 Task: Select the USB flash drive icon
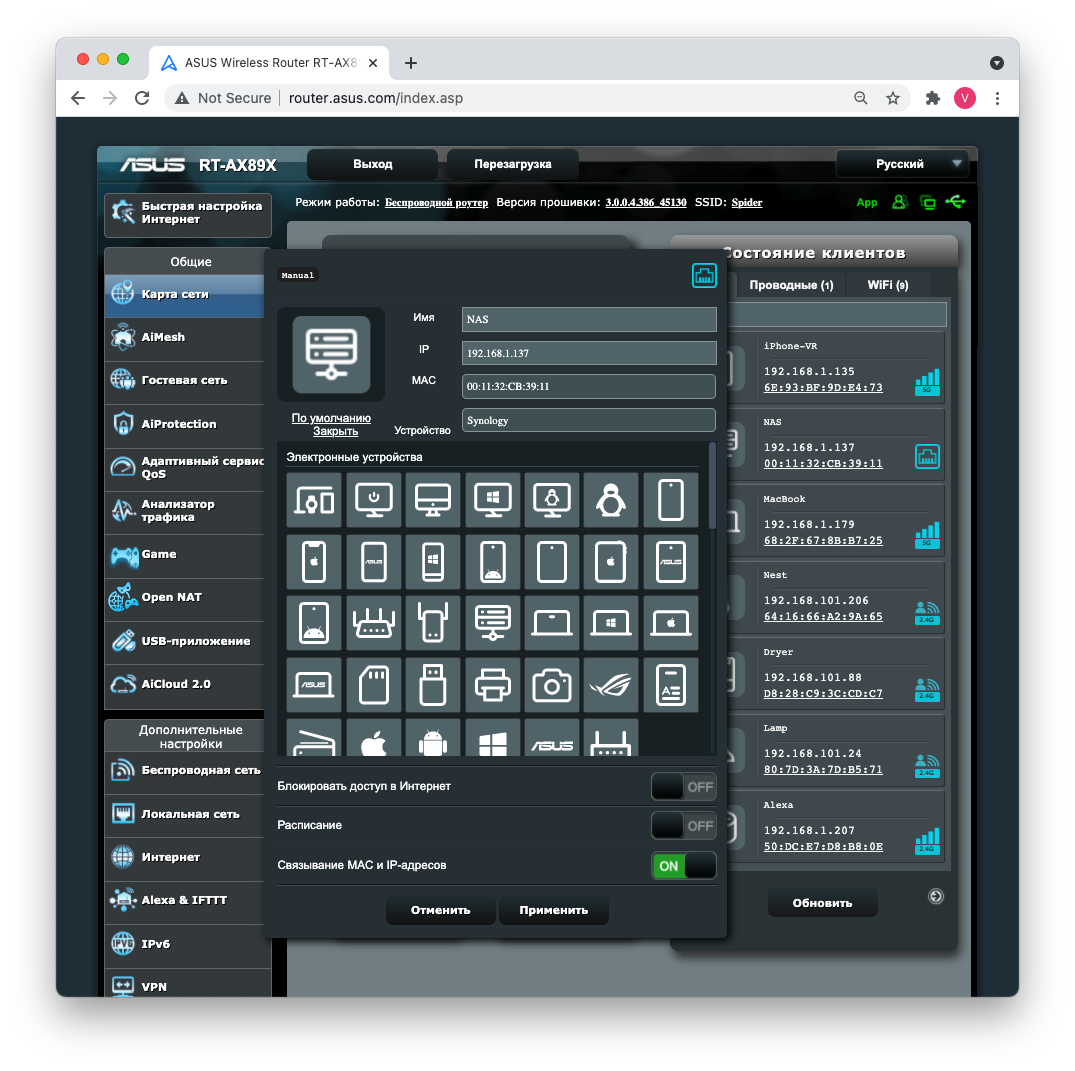[433, 684]
